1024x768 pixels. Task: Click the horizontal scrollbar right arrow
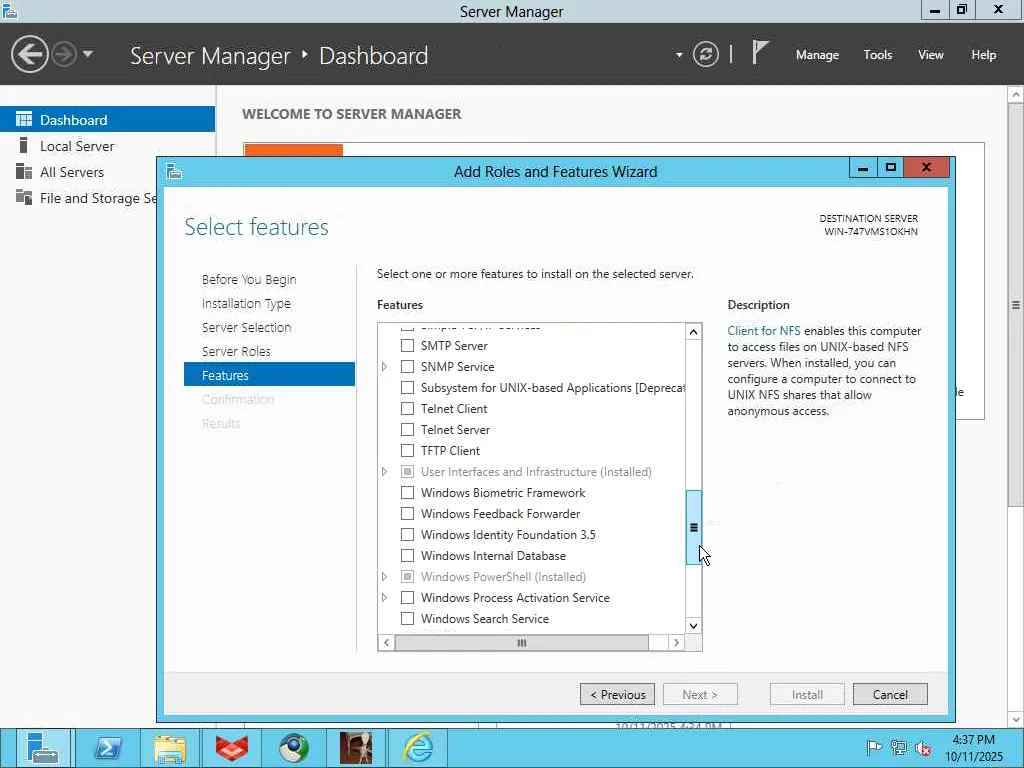pyautogui.click(x=677, y=643)
